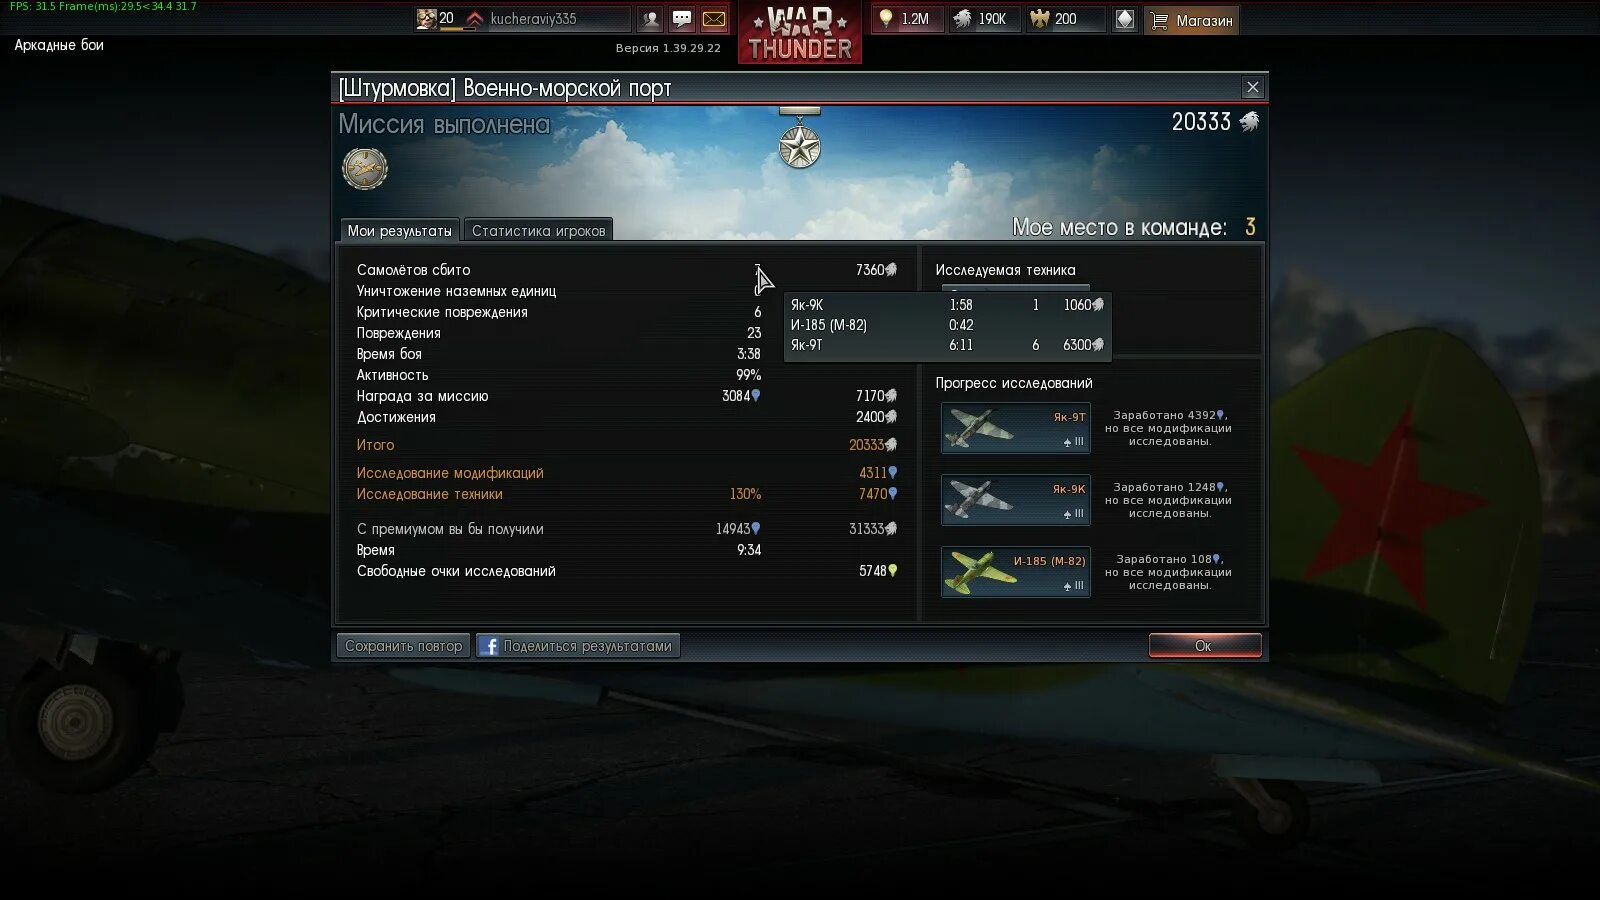Open the chat speech bubble icon

682,19
